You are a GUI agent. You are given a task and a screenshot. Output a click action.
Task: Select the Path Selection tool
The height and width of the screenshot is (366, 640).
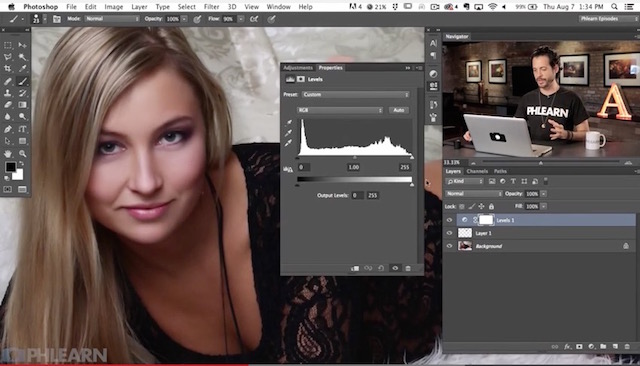point(8,141)
